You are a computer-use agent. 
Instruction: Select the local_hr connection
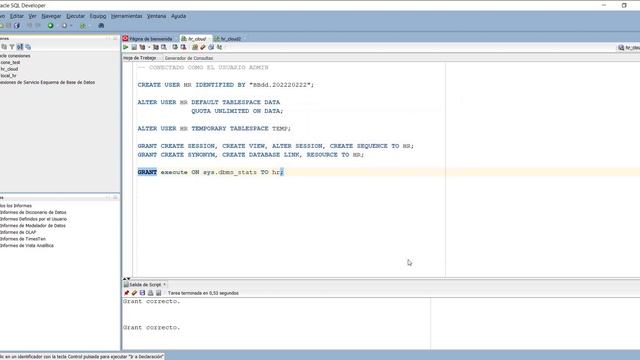pos(8,76)
